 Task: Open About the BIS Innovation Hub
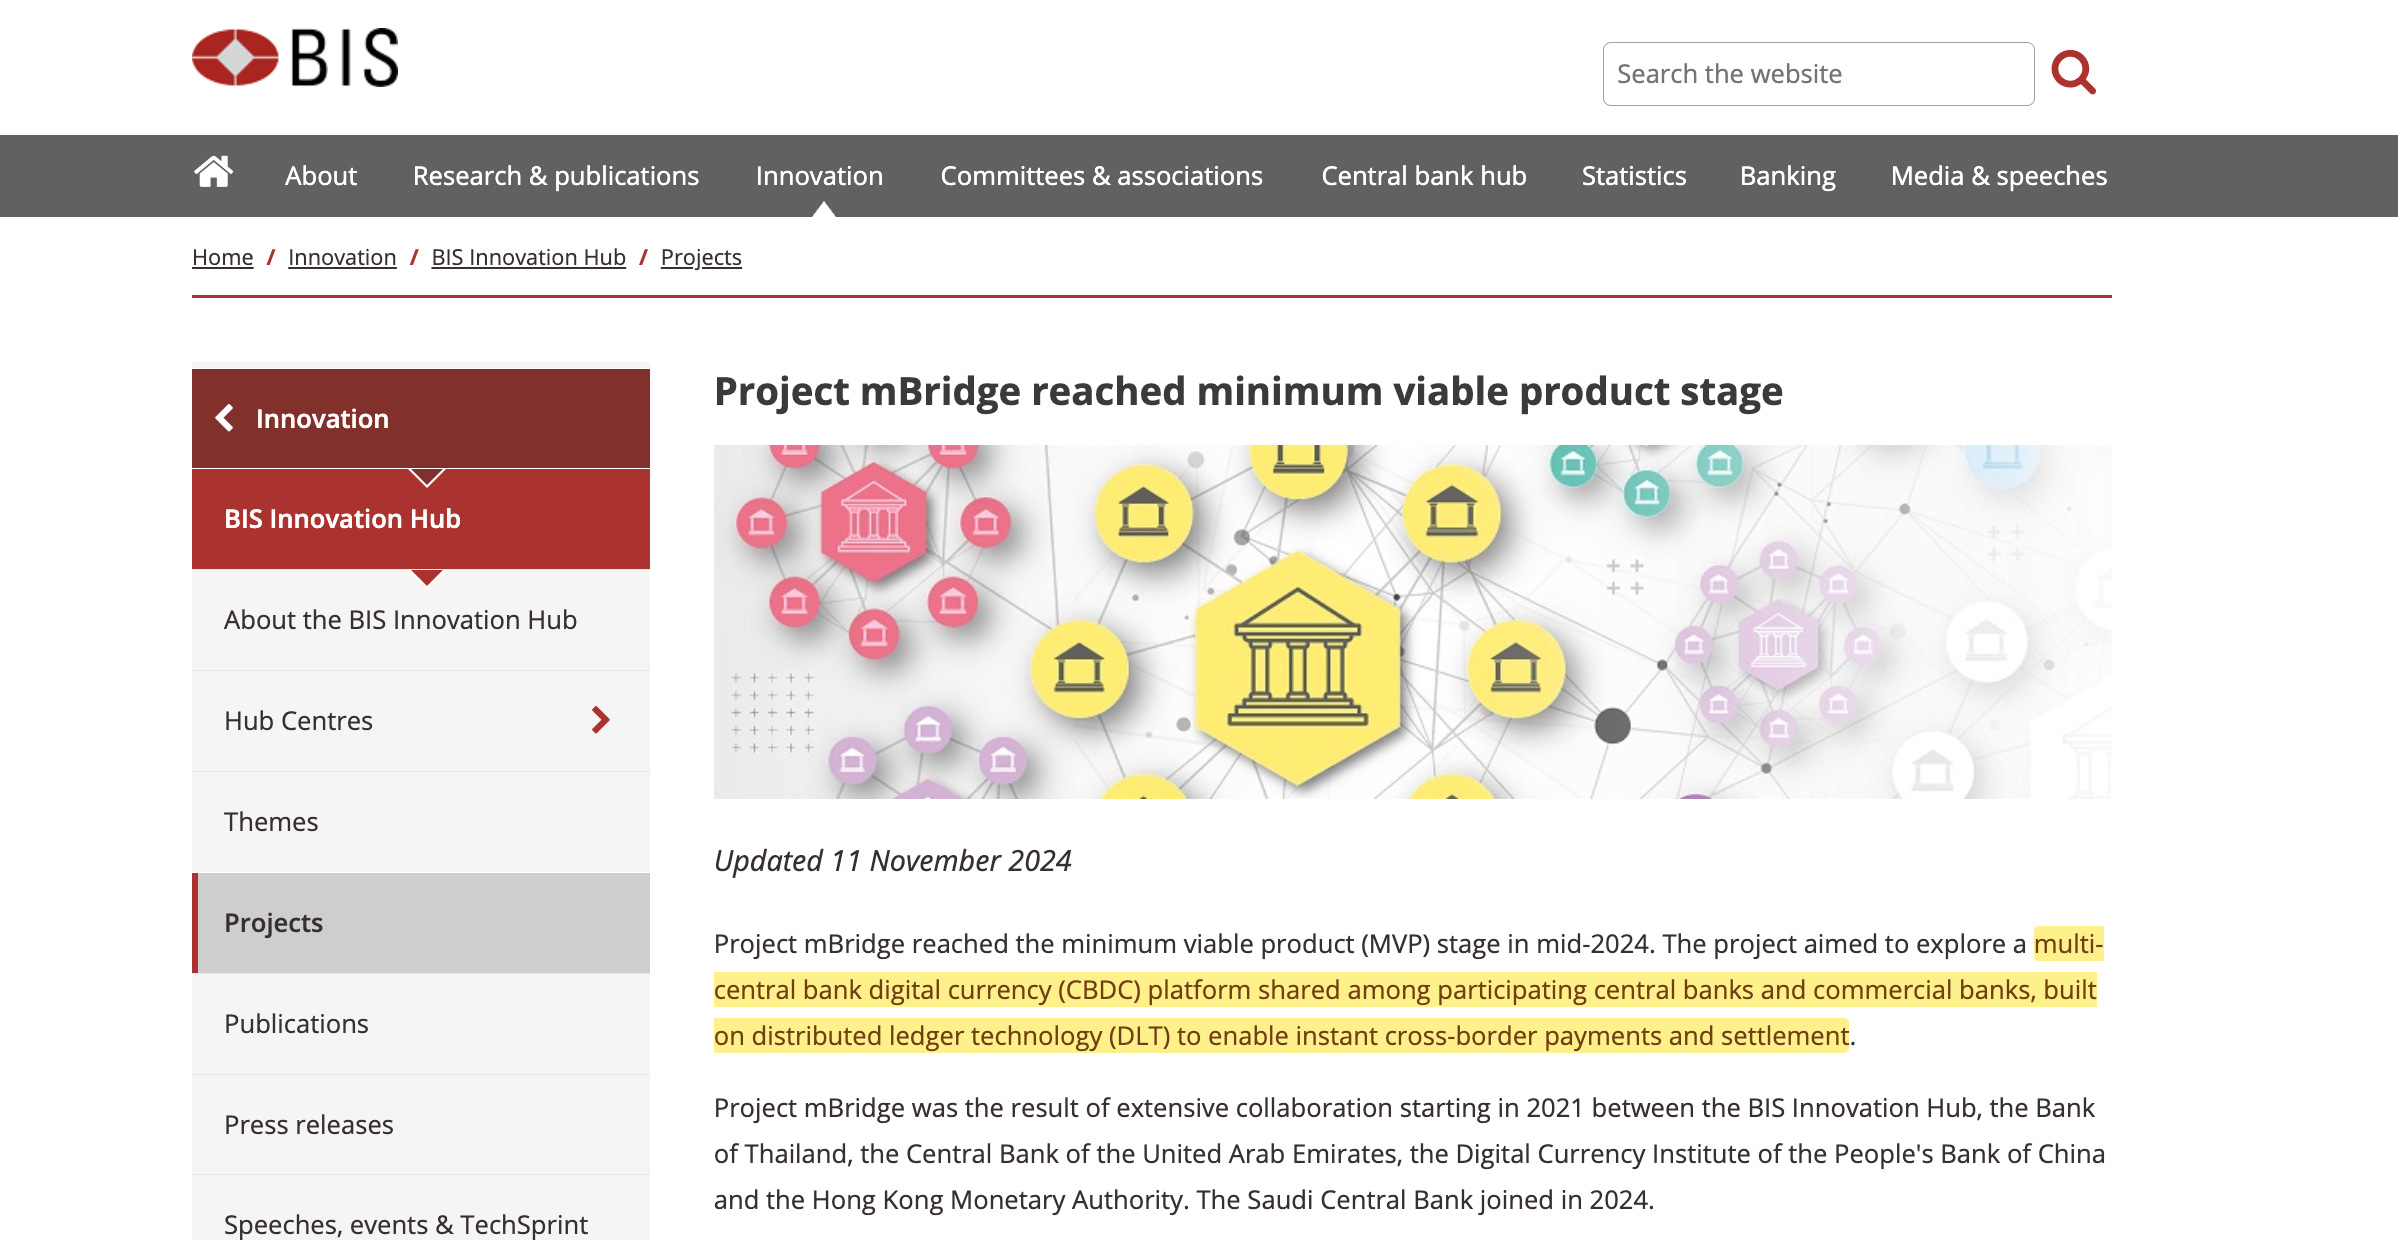[400, 620]
